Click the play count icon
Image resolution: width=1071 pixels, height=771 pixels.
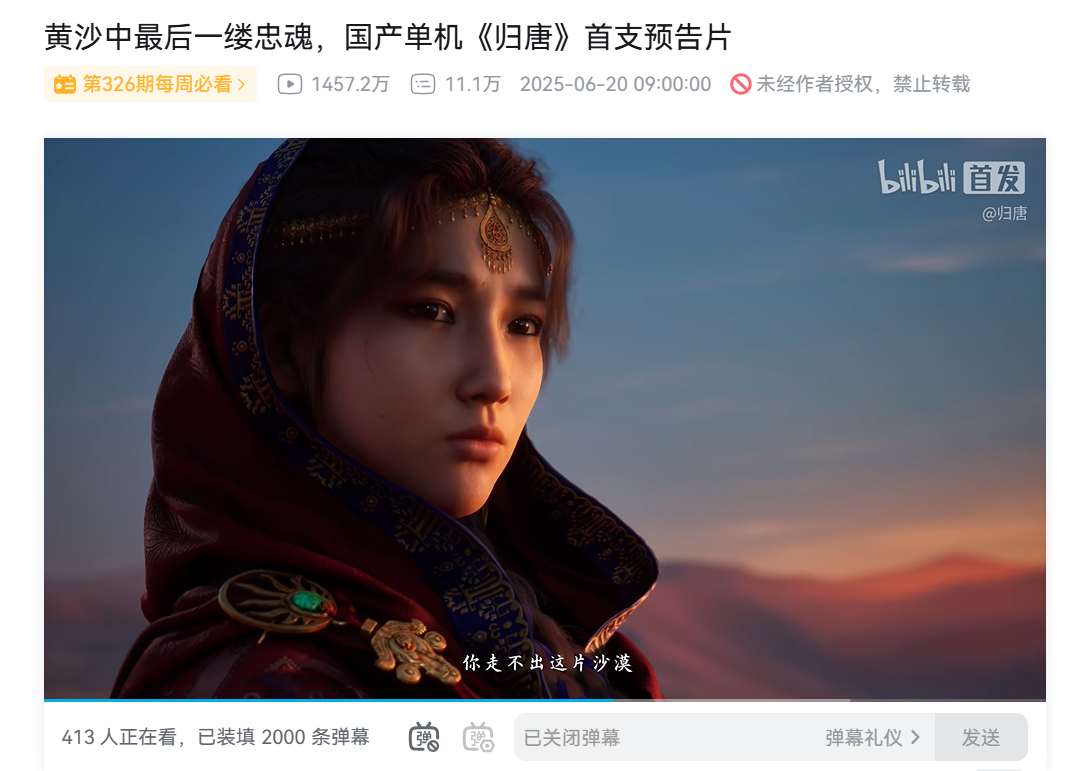pyautogui.click(x=290, y=84)
